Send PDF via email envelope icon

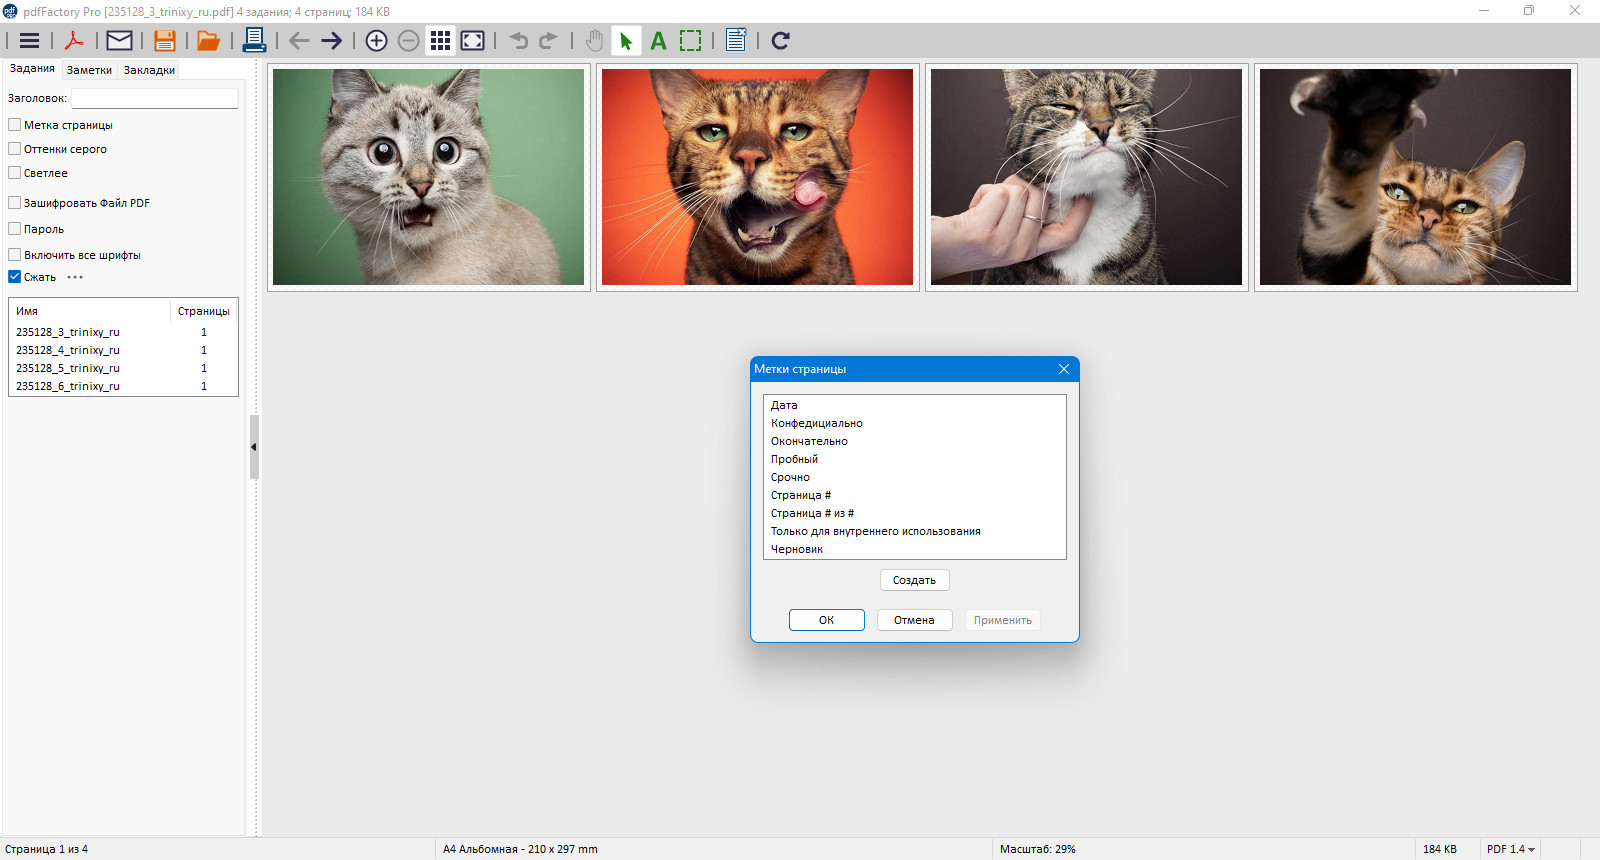click(x=119, y=41)
